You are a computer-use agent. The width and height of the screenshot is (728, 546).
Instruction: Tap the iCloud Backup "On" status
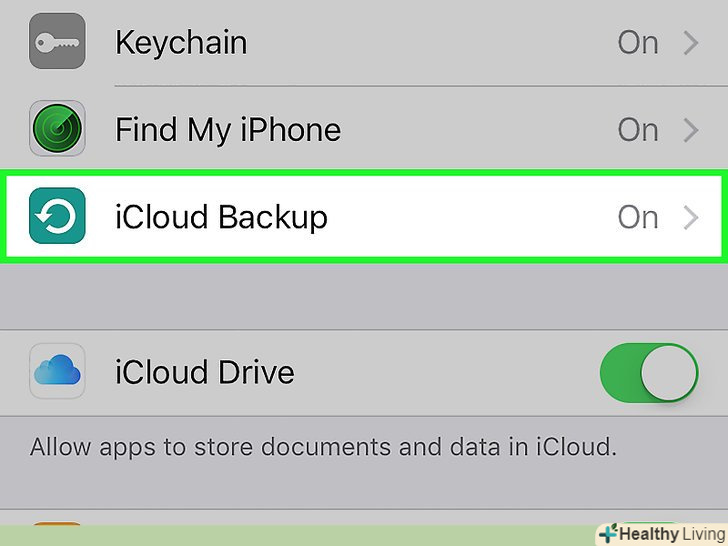click(638, 217)
